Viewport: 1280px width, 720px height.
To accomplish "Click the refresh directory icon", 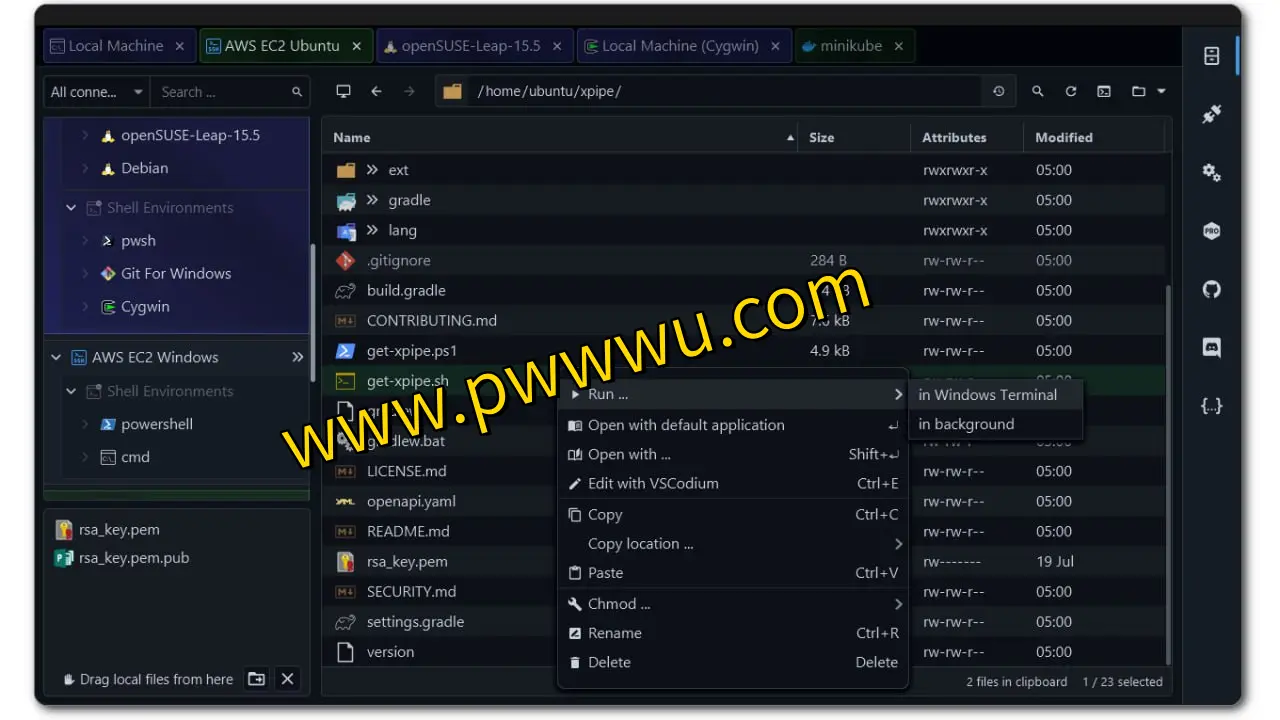I will point(1070,91).
